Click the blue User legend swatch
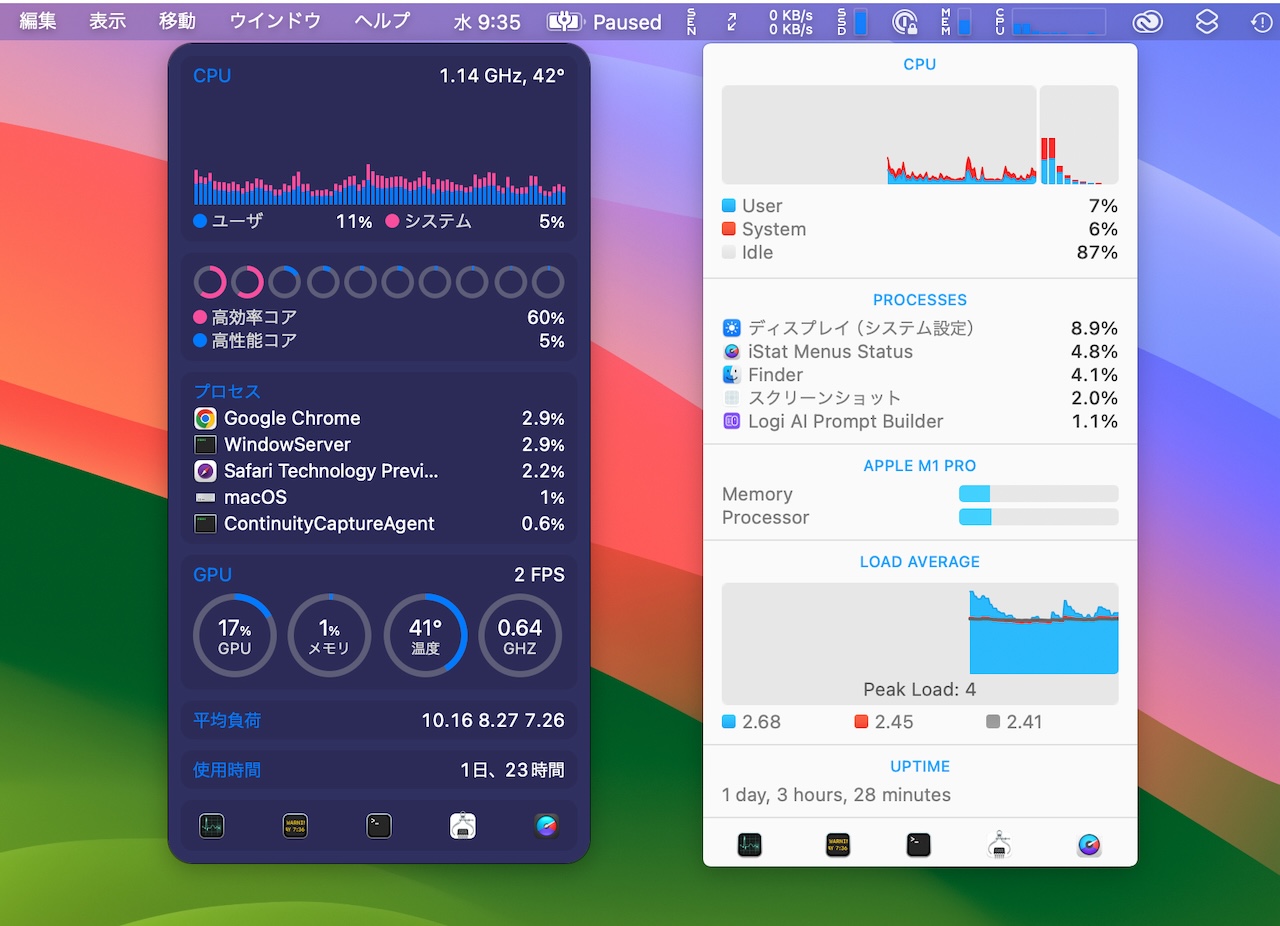 coord(728,206)
